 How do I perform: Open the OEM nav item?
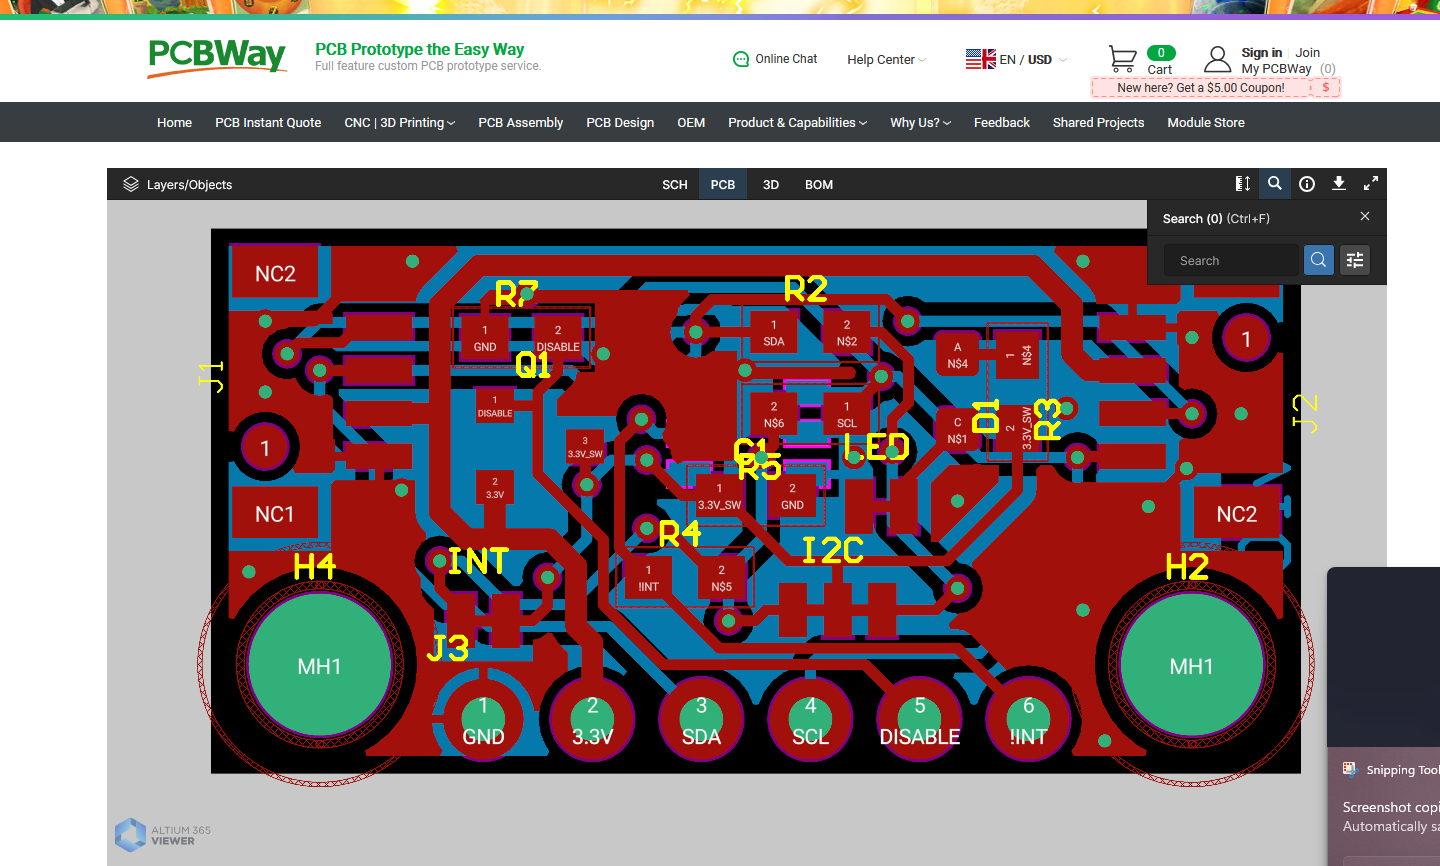pyautogui.click(x=691, y=122)
